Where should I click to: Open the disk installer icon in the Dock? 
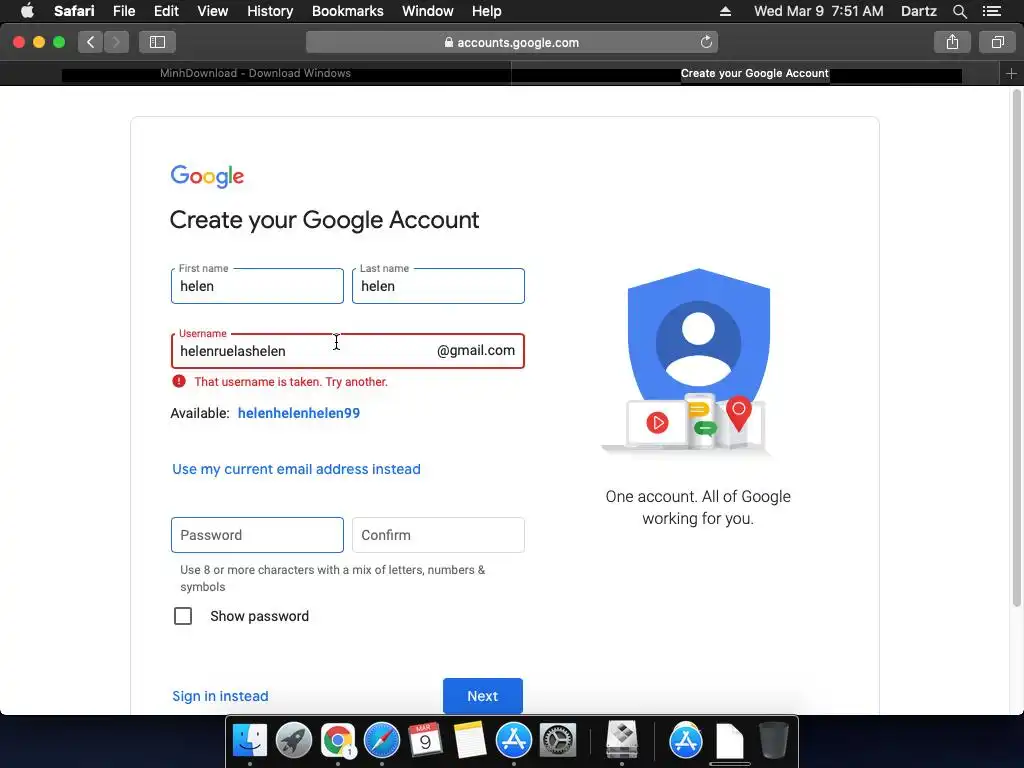621,739
